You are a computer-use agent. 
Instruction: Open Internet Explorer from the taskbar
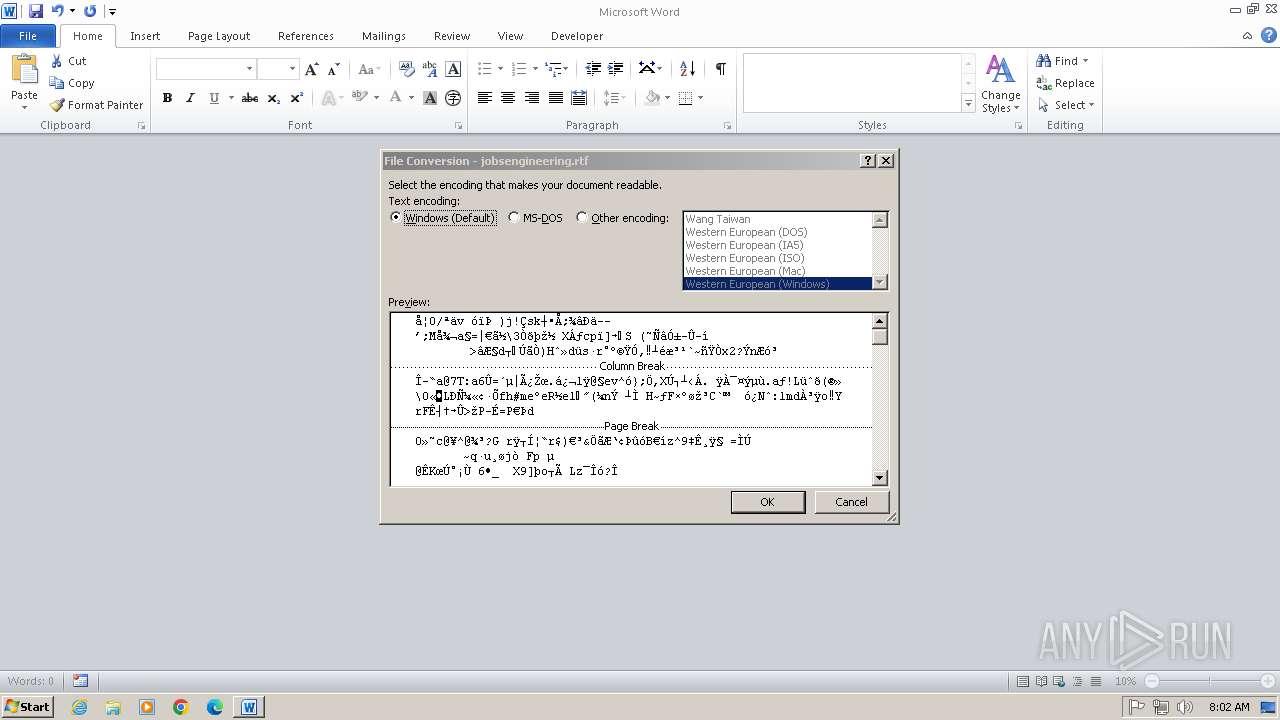pos(79,707)
